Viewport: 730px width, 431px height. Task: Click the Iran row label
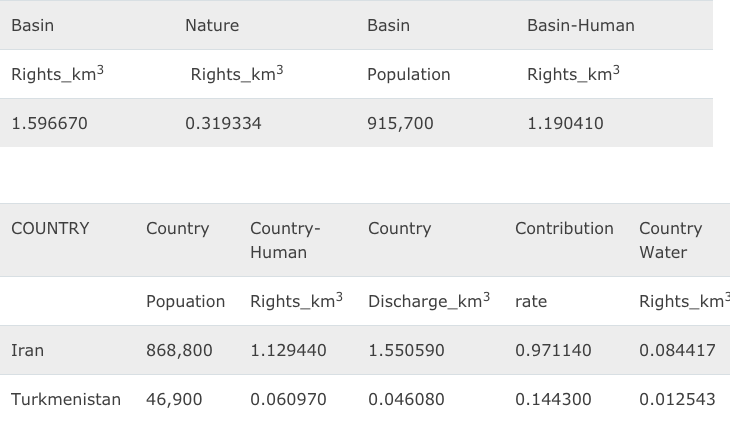coord(28,351)
